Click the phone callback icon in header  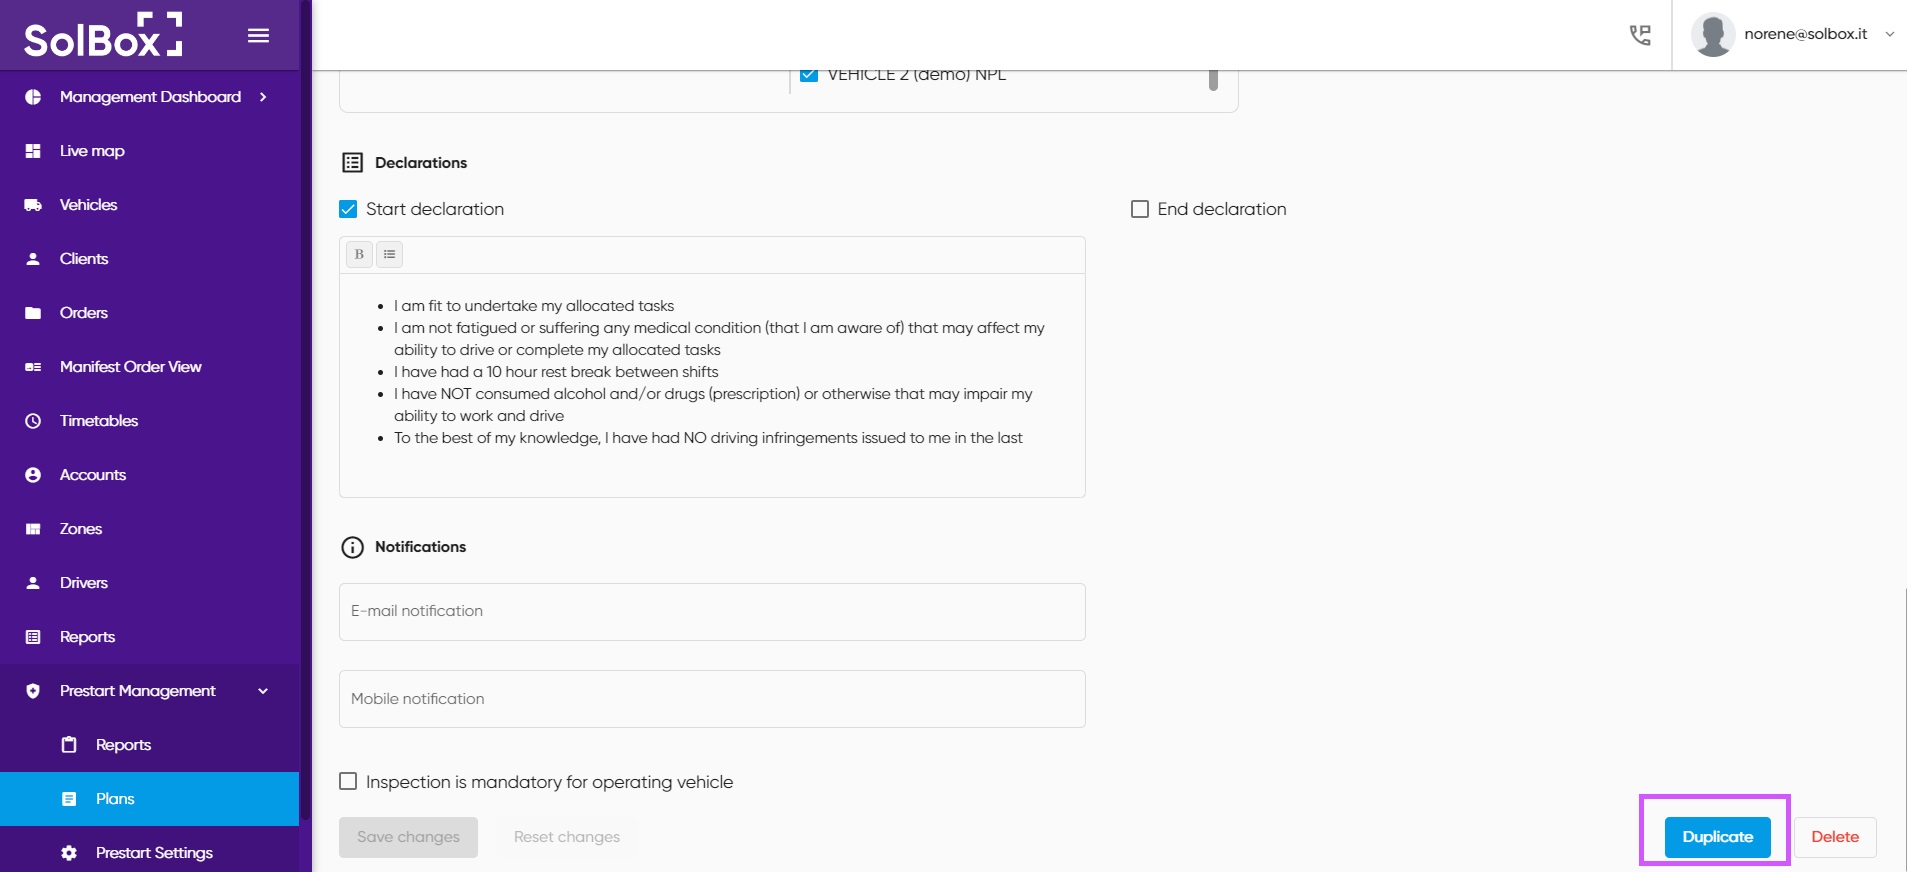click(x=1640, y=35)
